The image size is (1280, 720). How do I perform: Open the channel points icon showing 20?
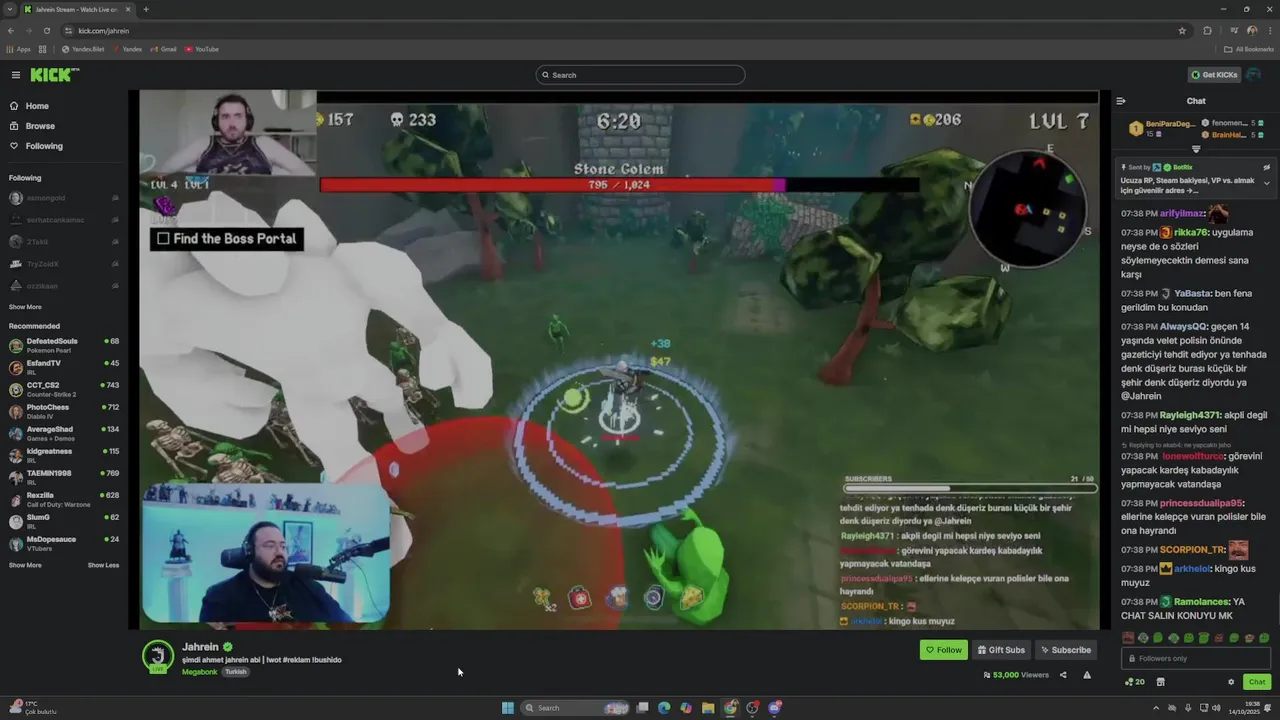pyautogui.click(x=1135, y=682)
